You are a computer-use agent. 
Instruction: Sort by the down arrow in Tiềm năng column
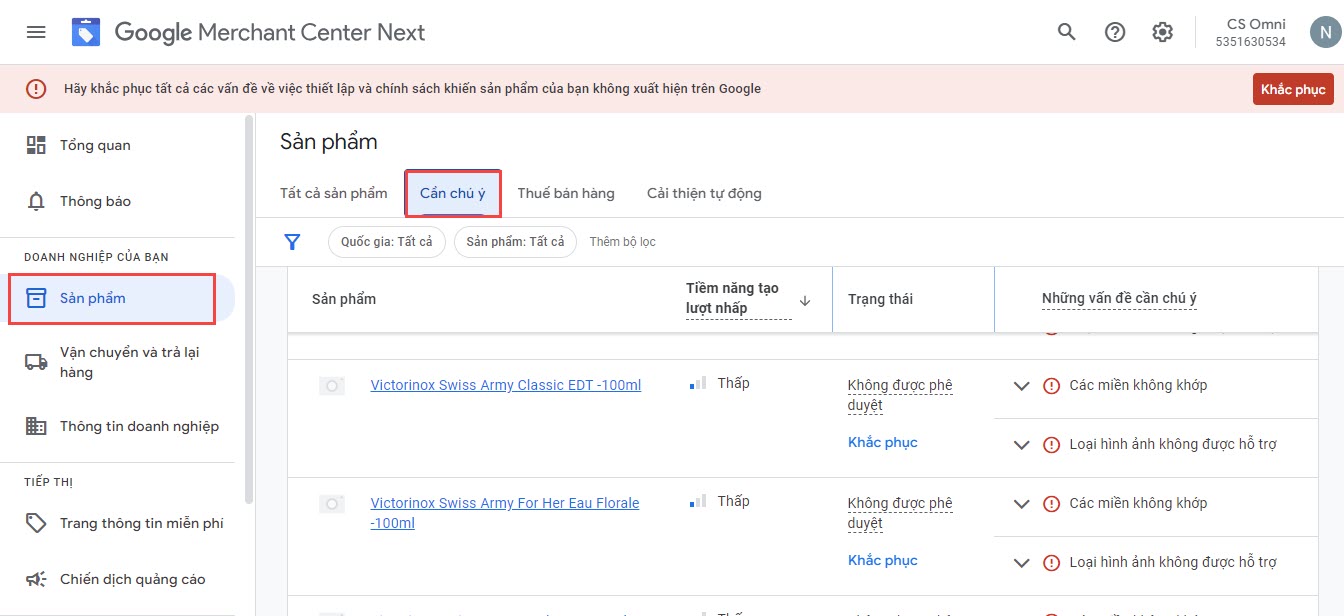click(x=805, y=300)
